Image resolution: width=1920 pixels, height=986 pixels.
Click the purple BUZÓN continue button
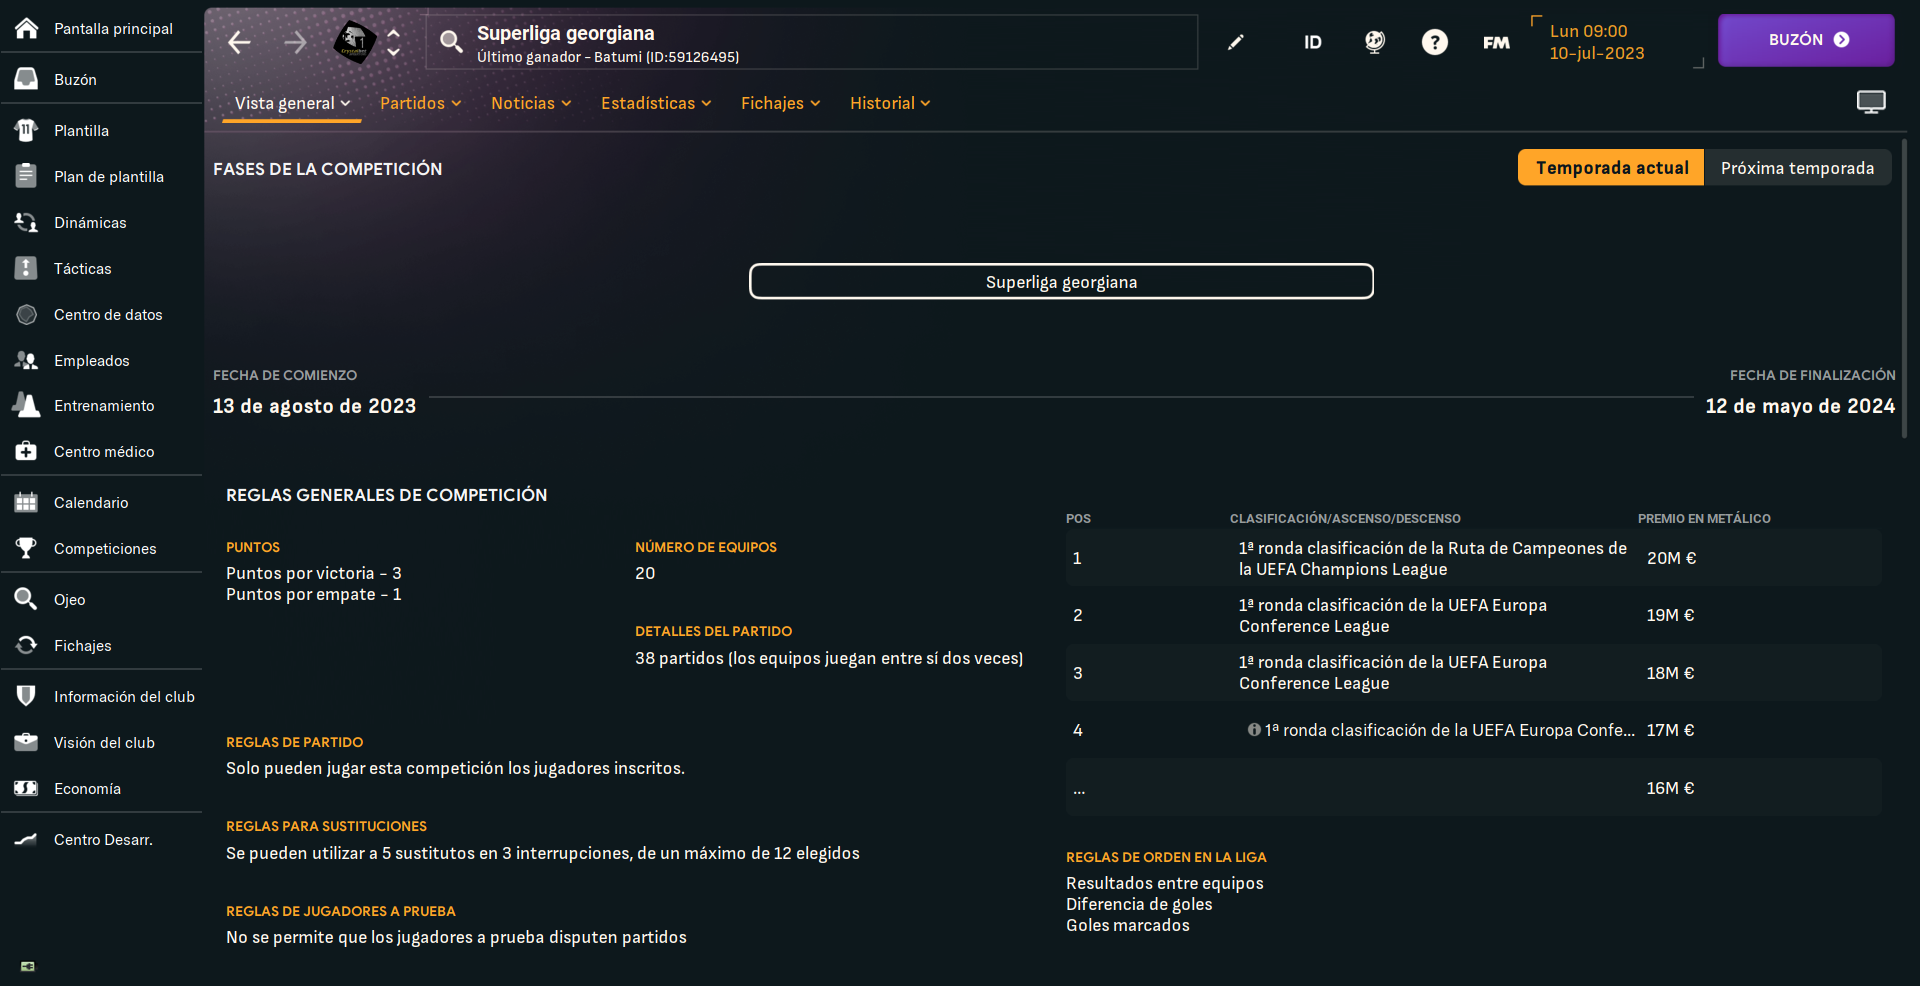(1806, 40)
